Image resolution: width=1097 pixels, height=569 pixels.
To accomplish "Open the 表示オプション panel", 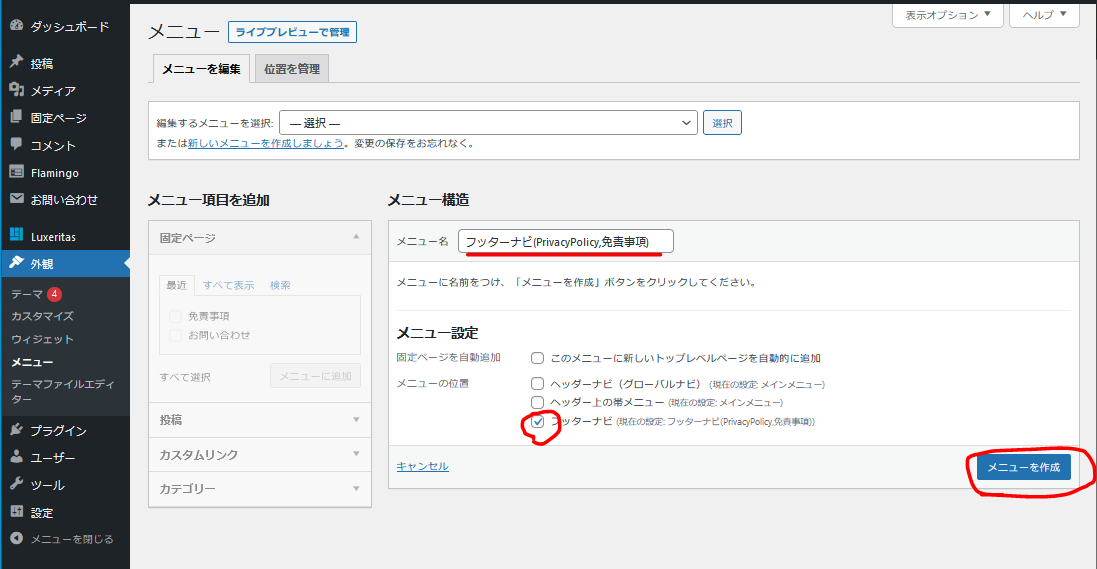I will point(947,15).
